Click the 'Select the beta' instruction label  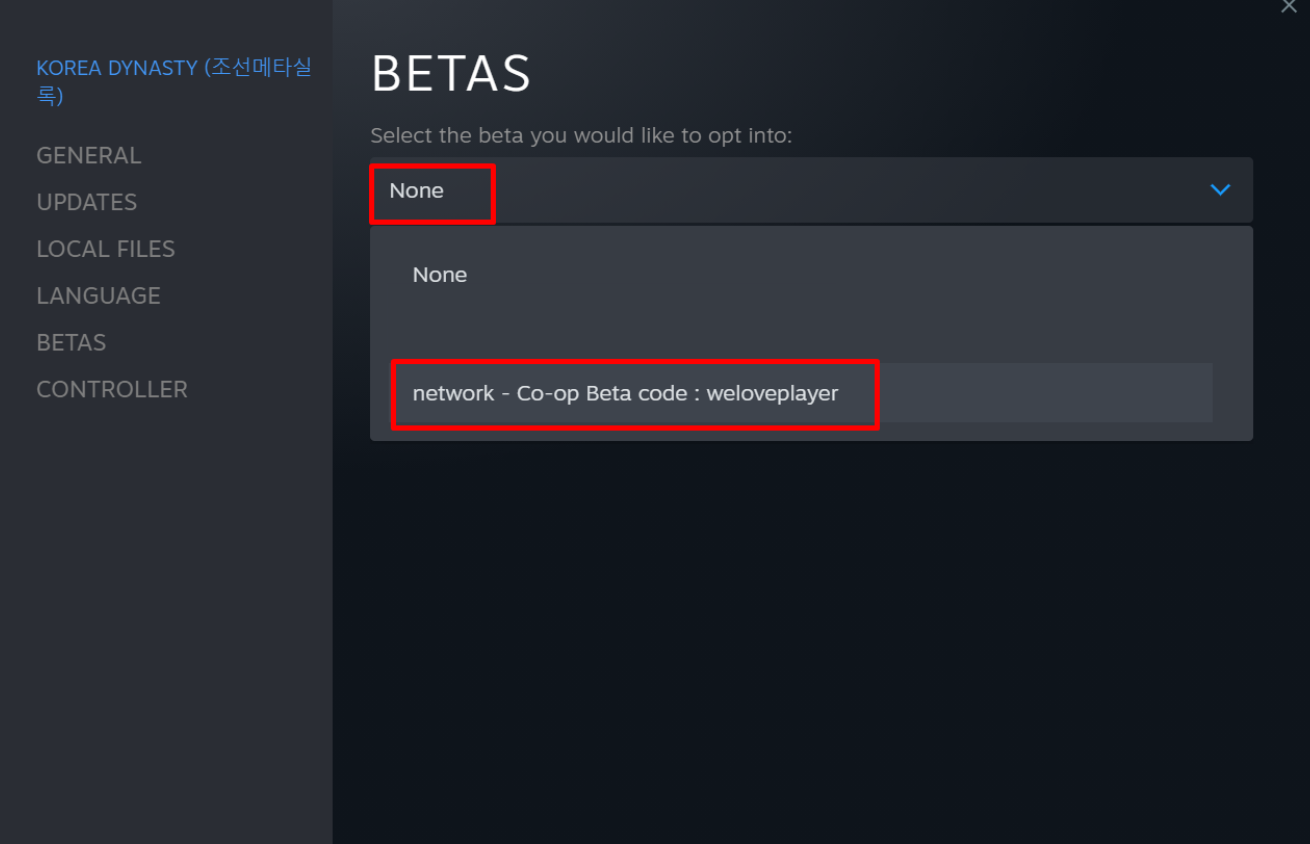(x=581, y=135)
